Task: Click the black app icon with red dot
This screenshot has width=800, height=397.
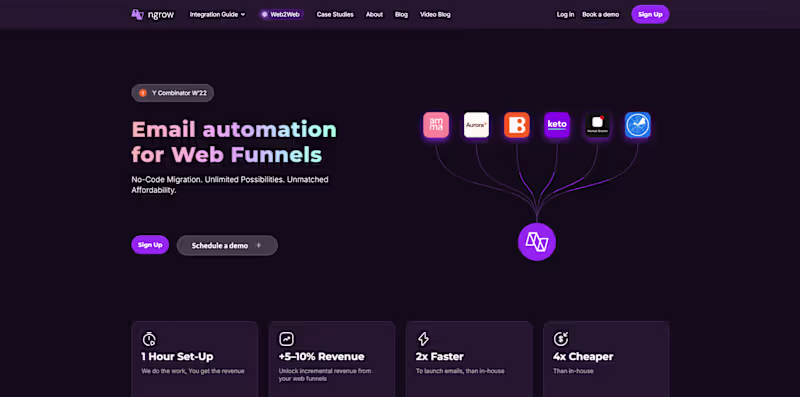Action: point(597,125)
